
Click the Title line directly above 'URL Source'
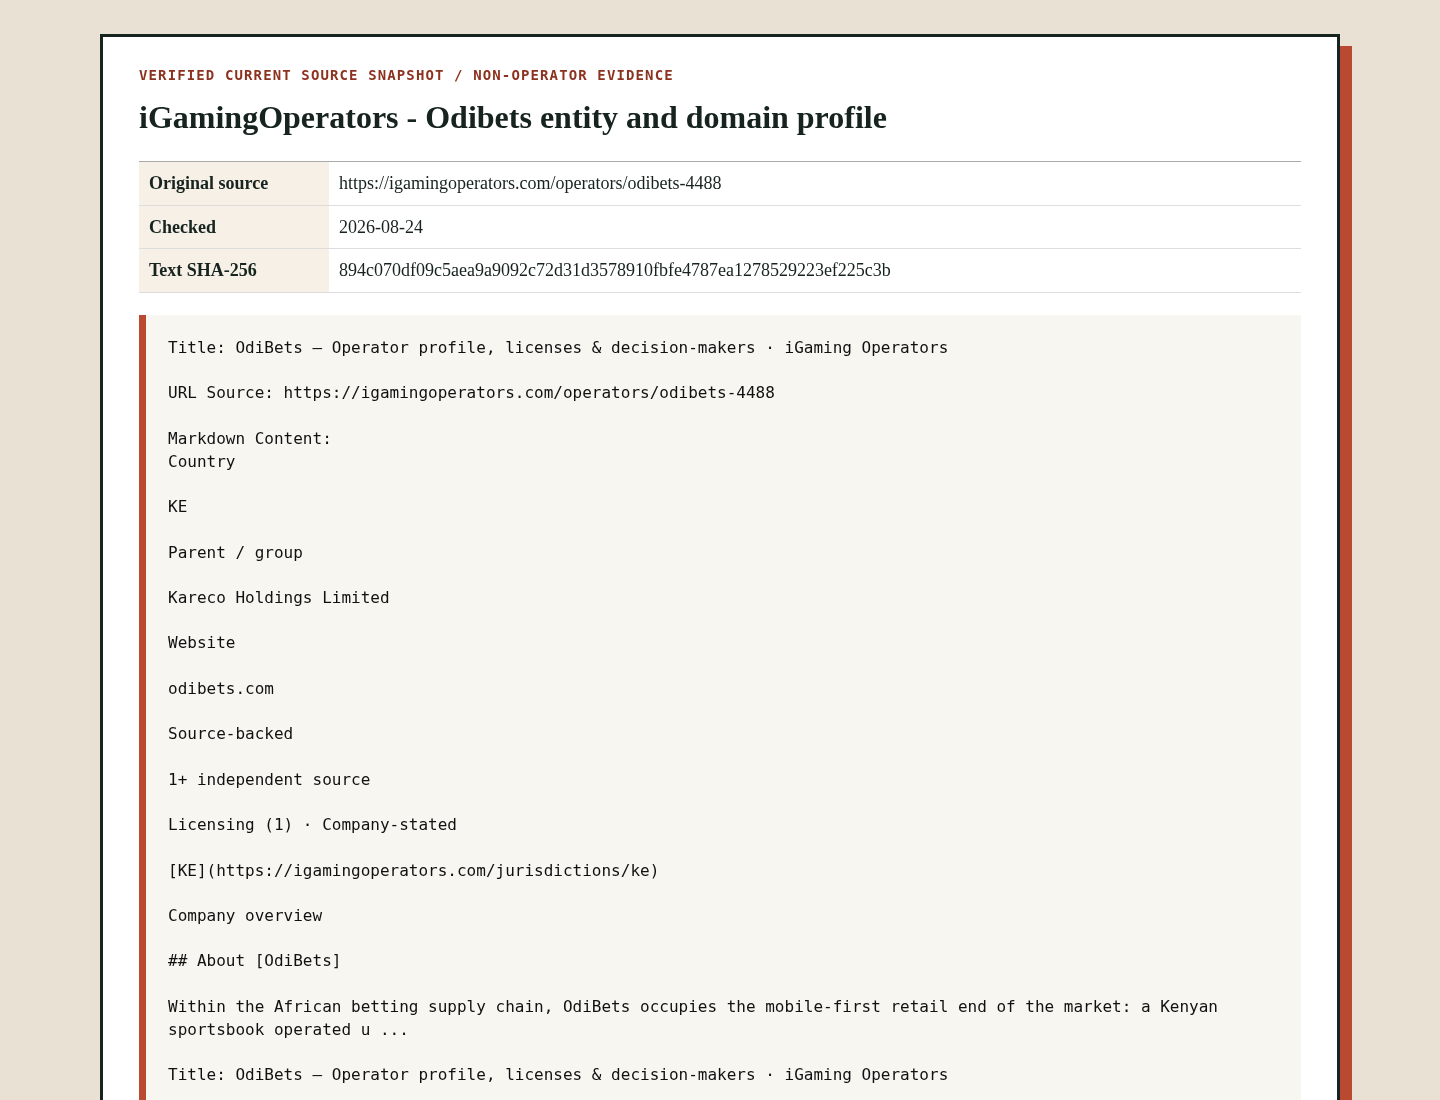tap(558, 347)
